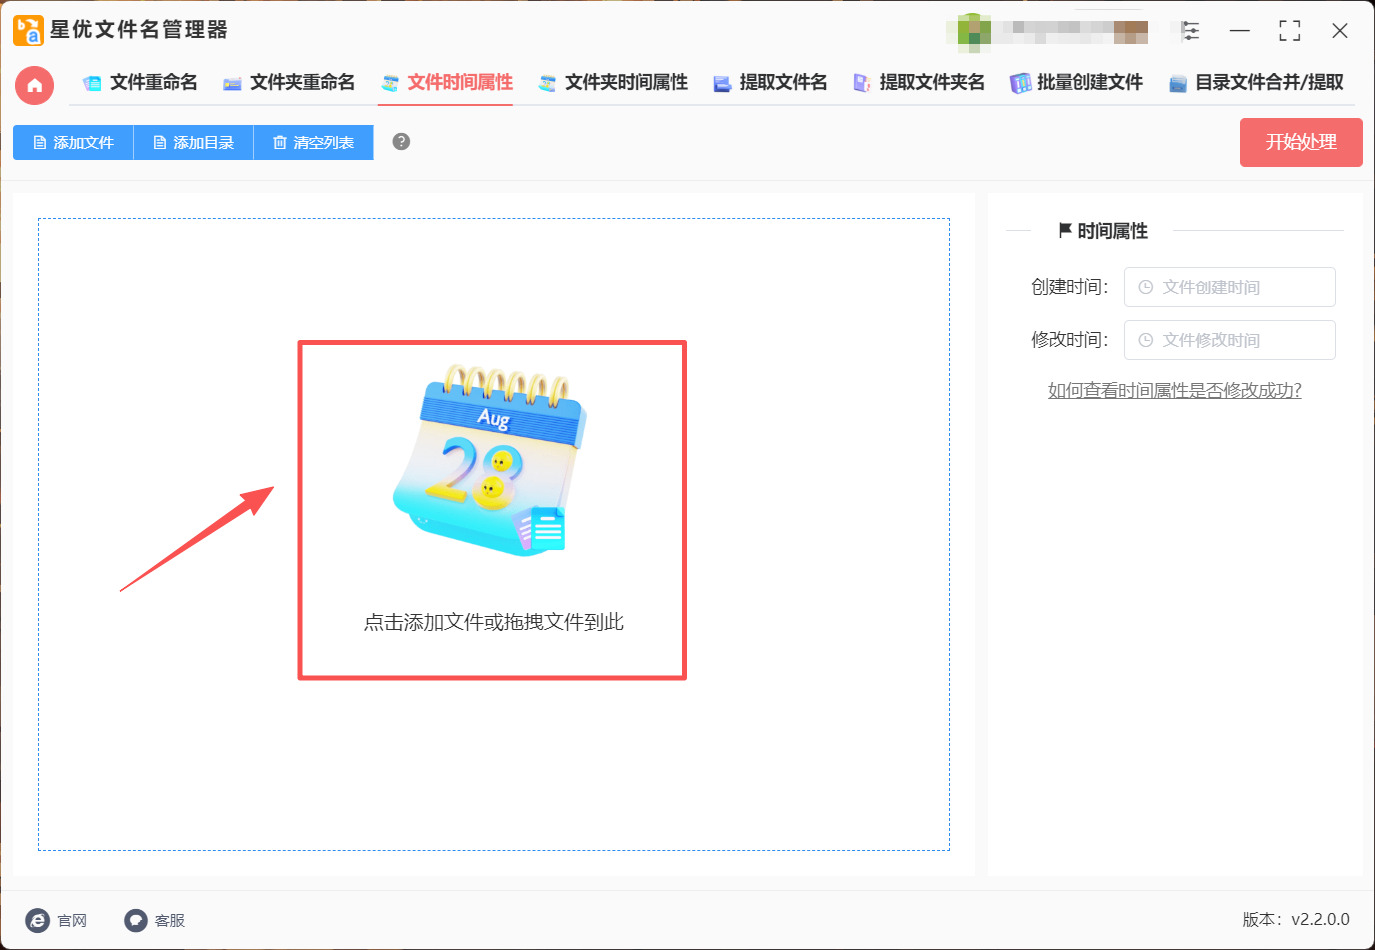Click the 添加文件 button
The image size is (1375, 950).
coord(73,142)
